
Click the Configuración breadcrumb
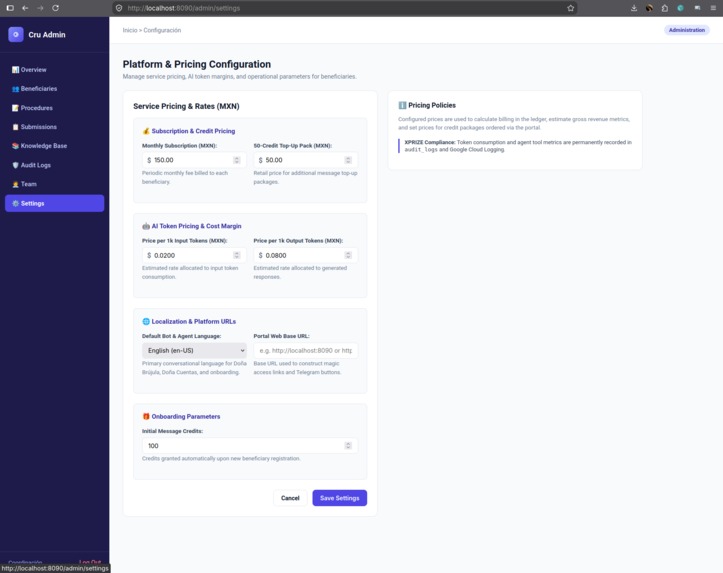(162, 30)
